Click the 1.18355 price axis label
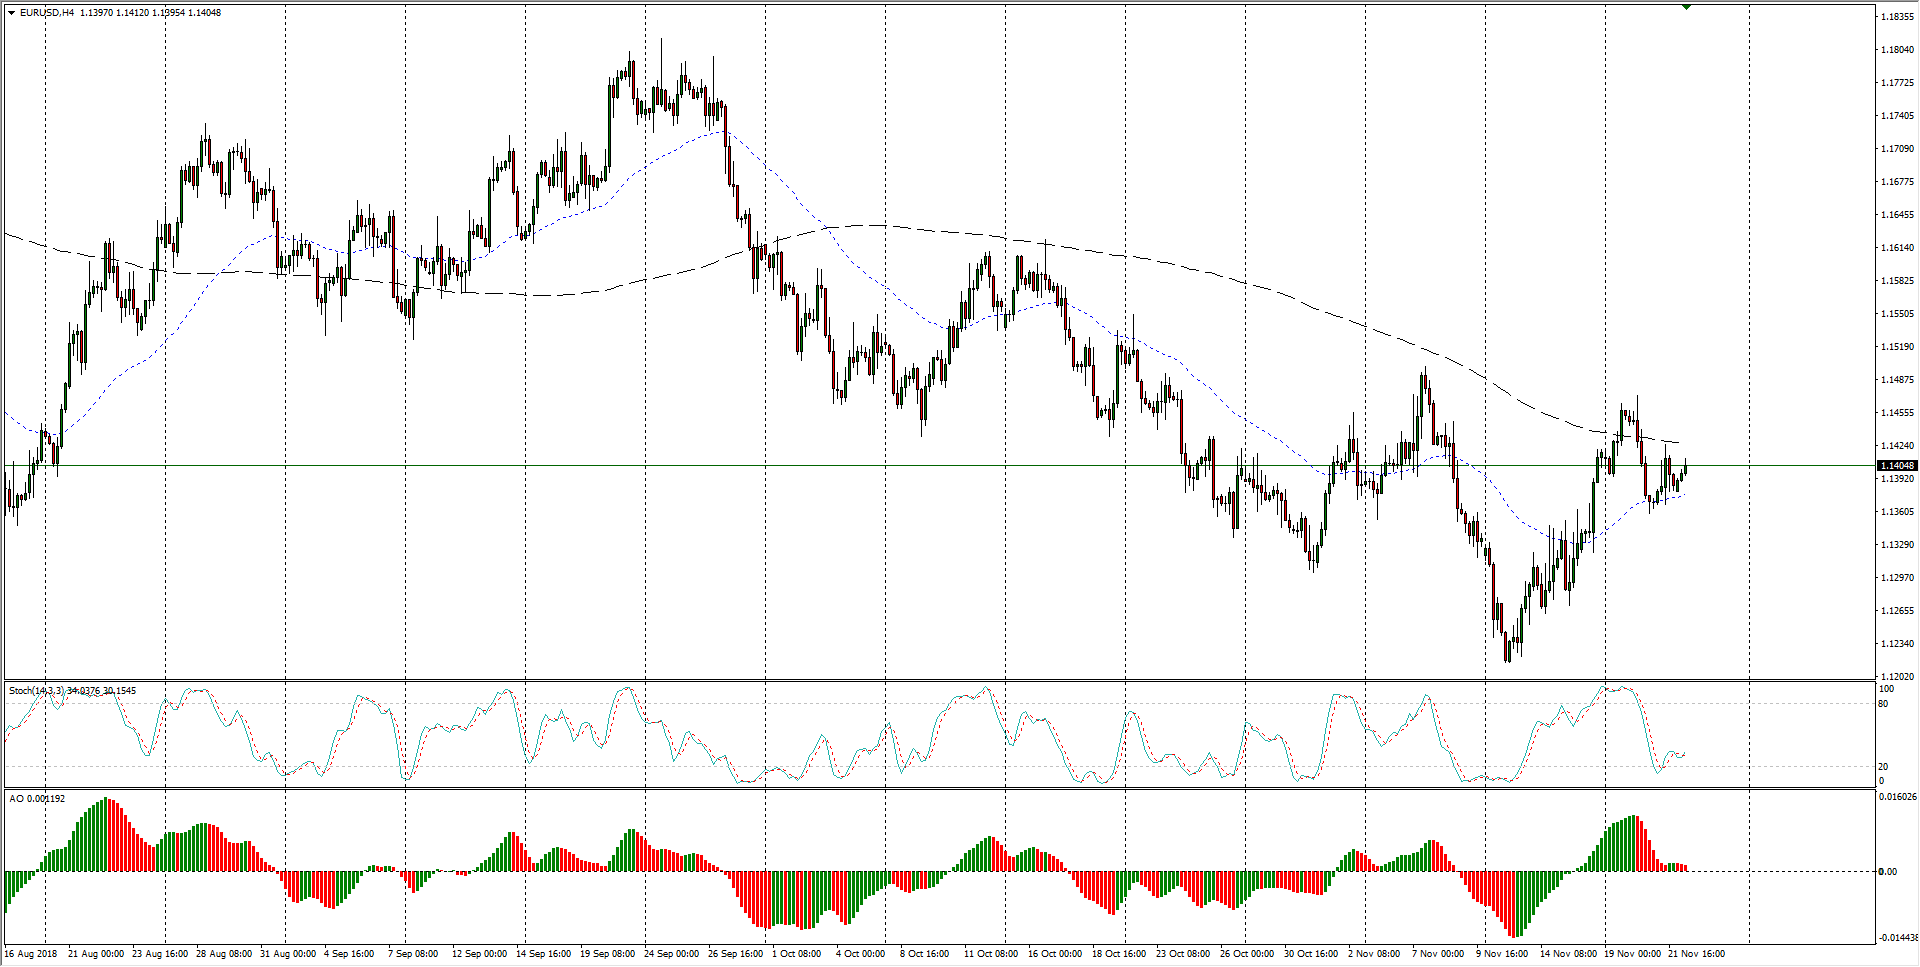Screen dimensions: 1920x967 [x=1897, y=17]
